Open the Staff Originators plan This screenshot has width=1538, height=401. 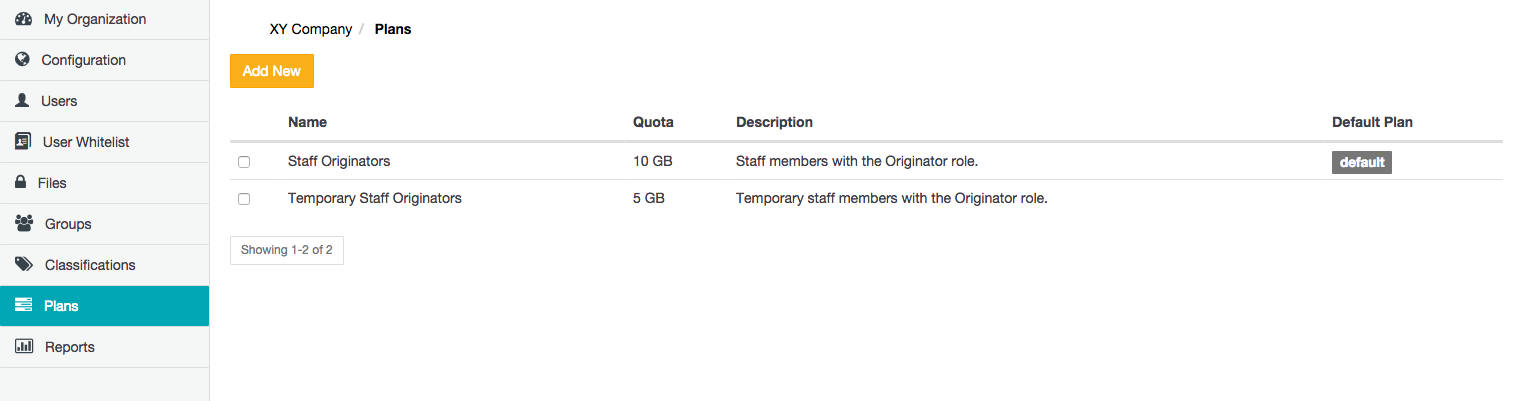tap(339, 161)
